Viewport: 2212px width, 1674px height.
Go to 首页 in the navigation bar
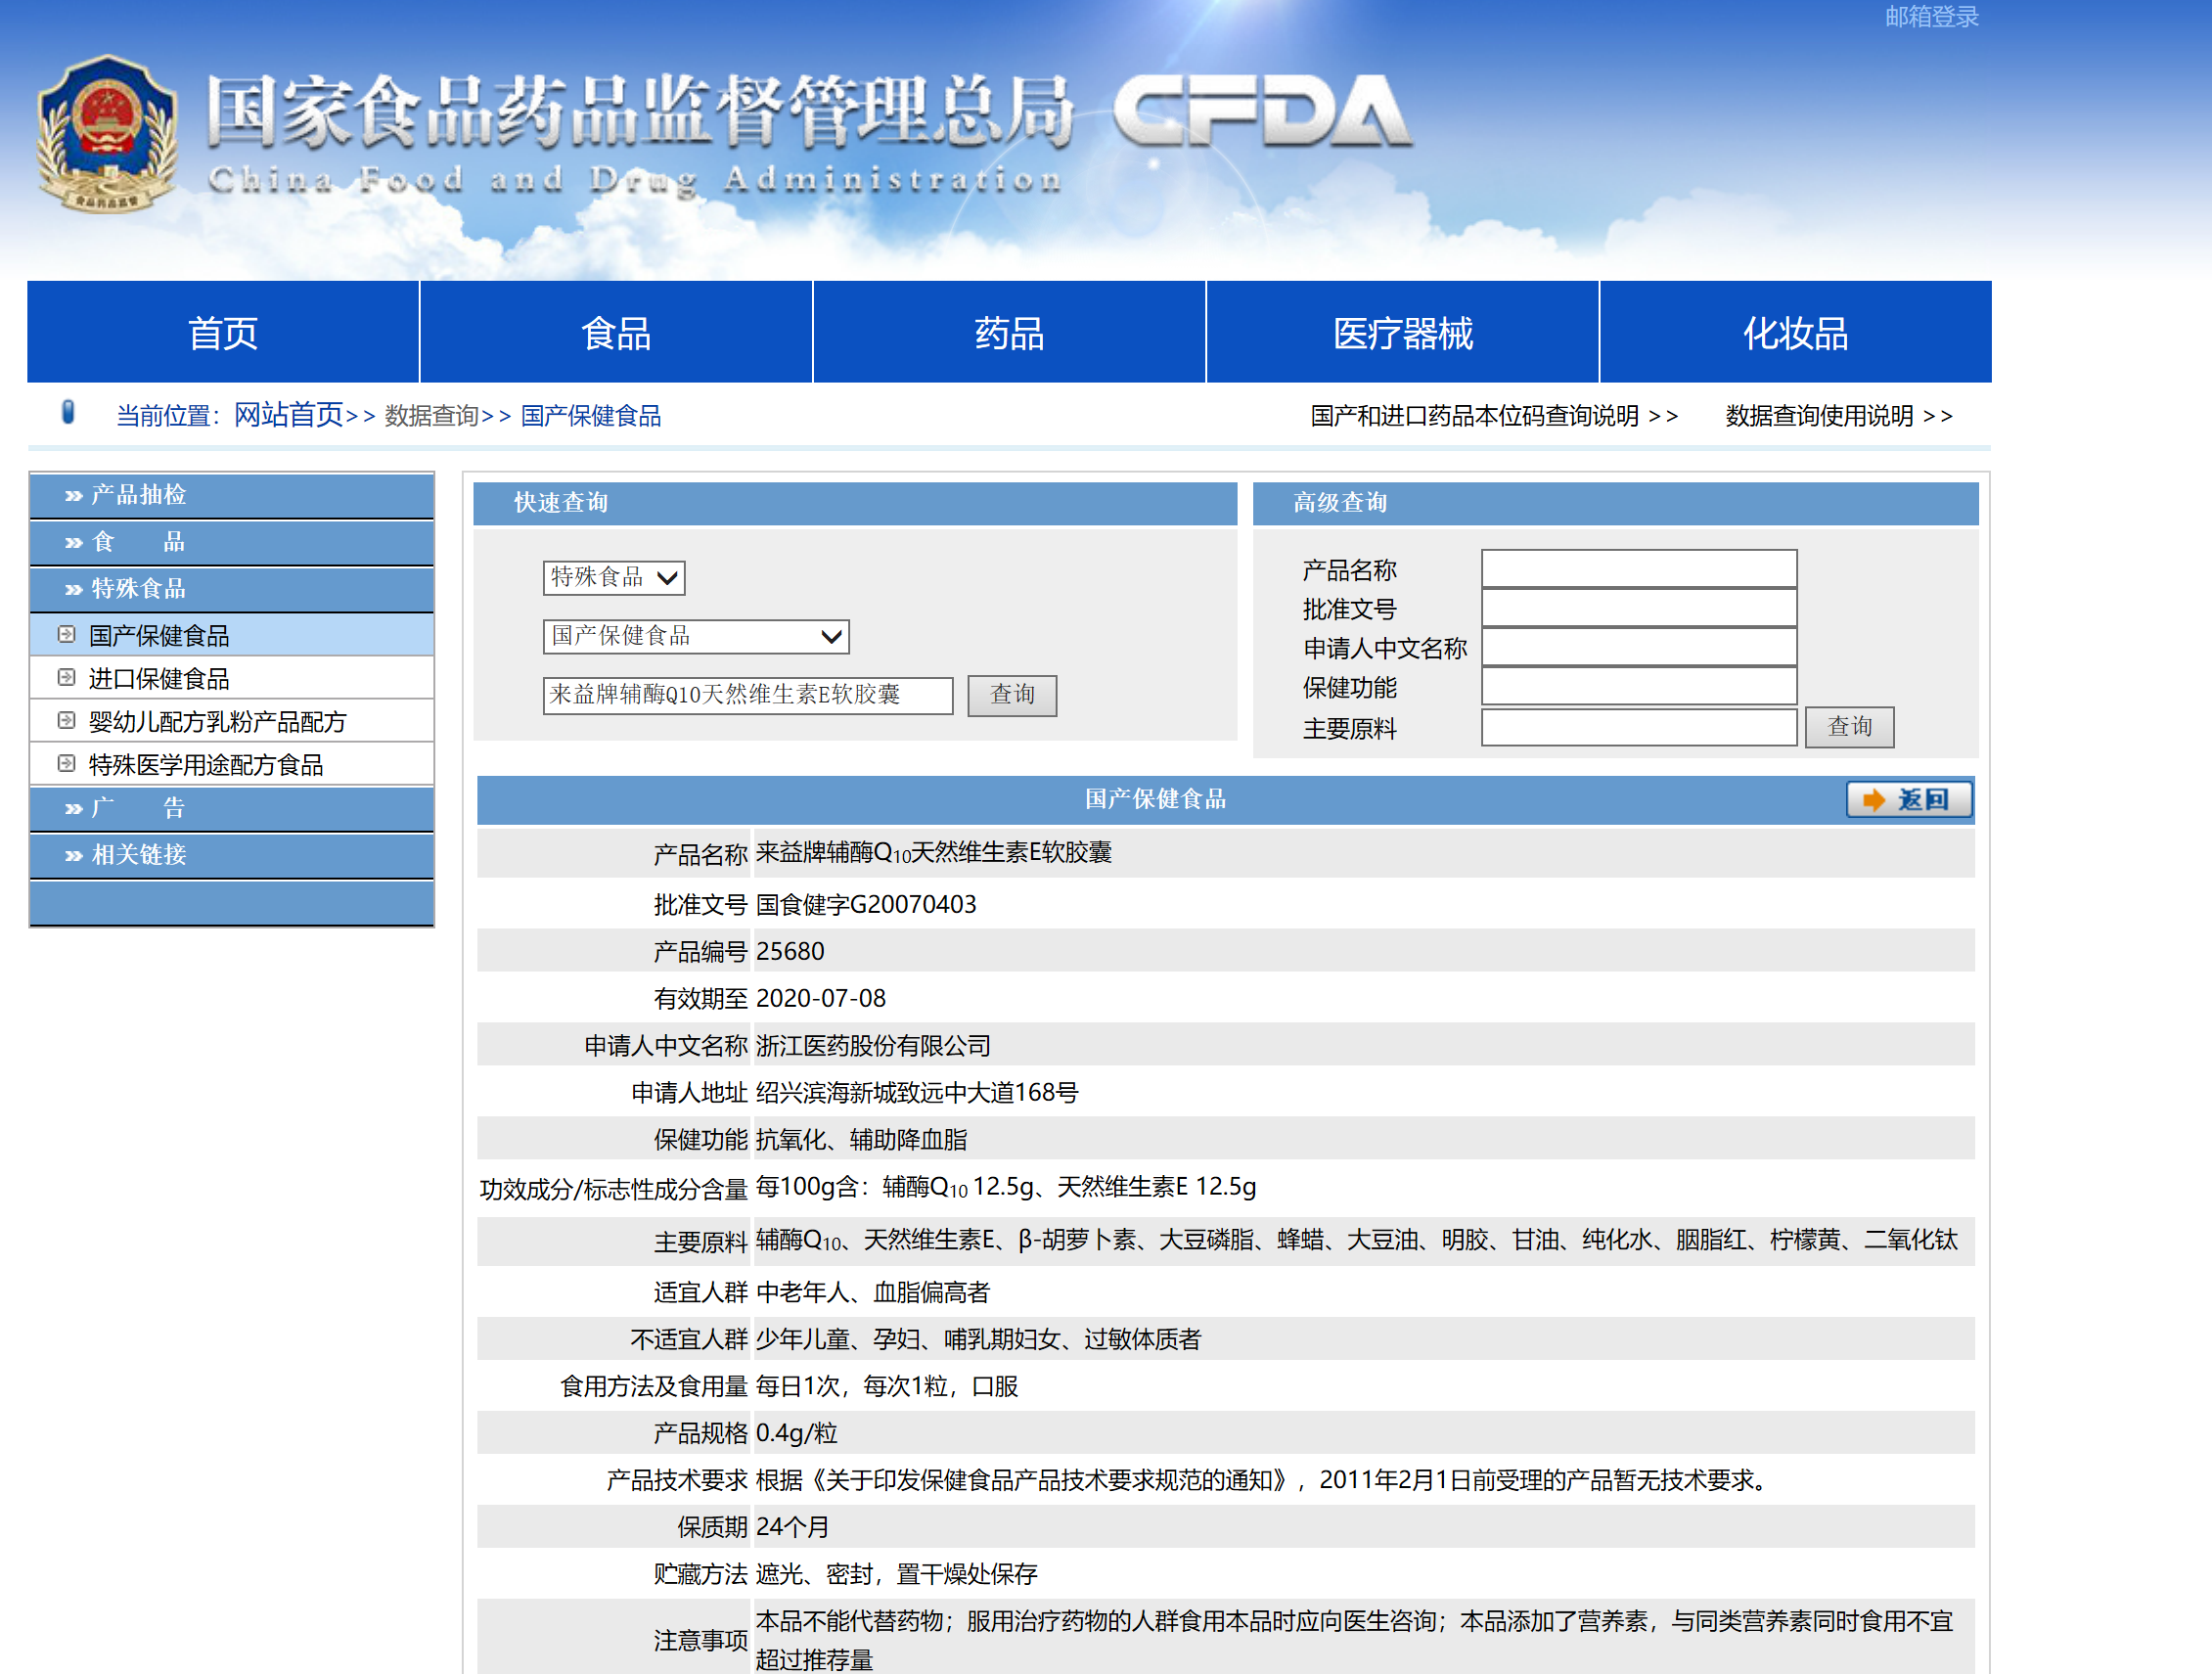[223, 332]
